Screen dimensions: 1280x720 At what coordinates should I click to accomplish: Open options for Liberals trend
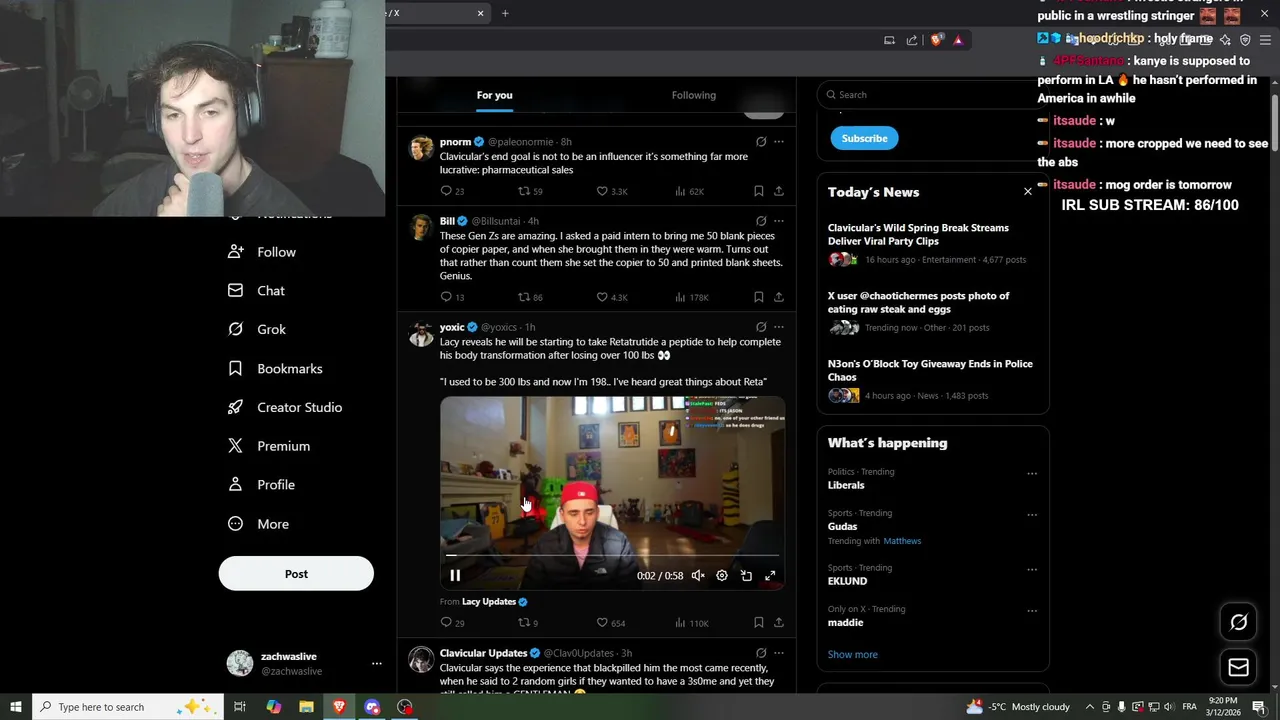tap(1032, 474)
